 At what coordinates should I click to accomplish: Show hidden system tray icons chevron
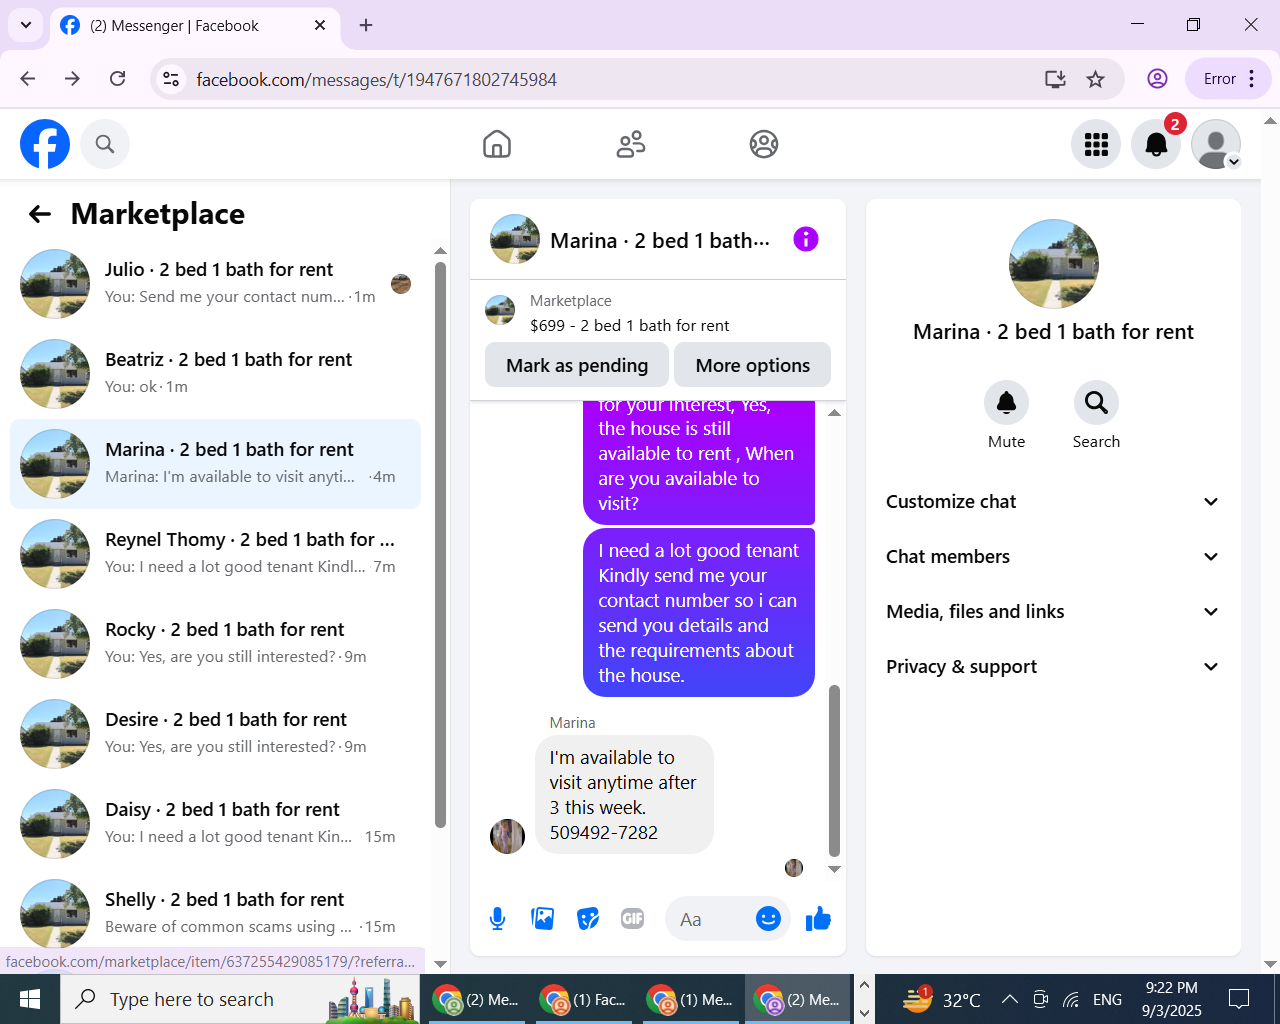click(1010, 999)
